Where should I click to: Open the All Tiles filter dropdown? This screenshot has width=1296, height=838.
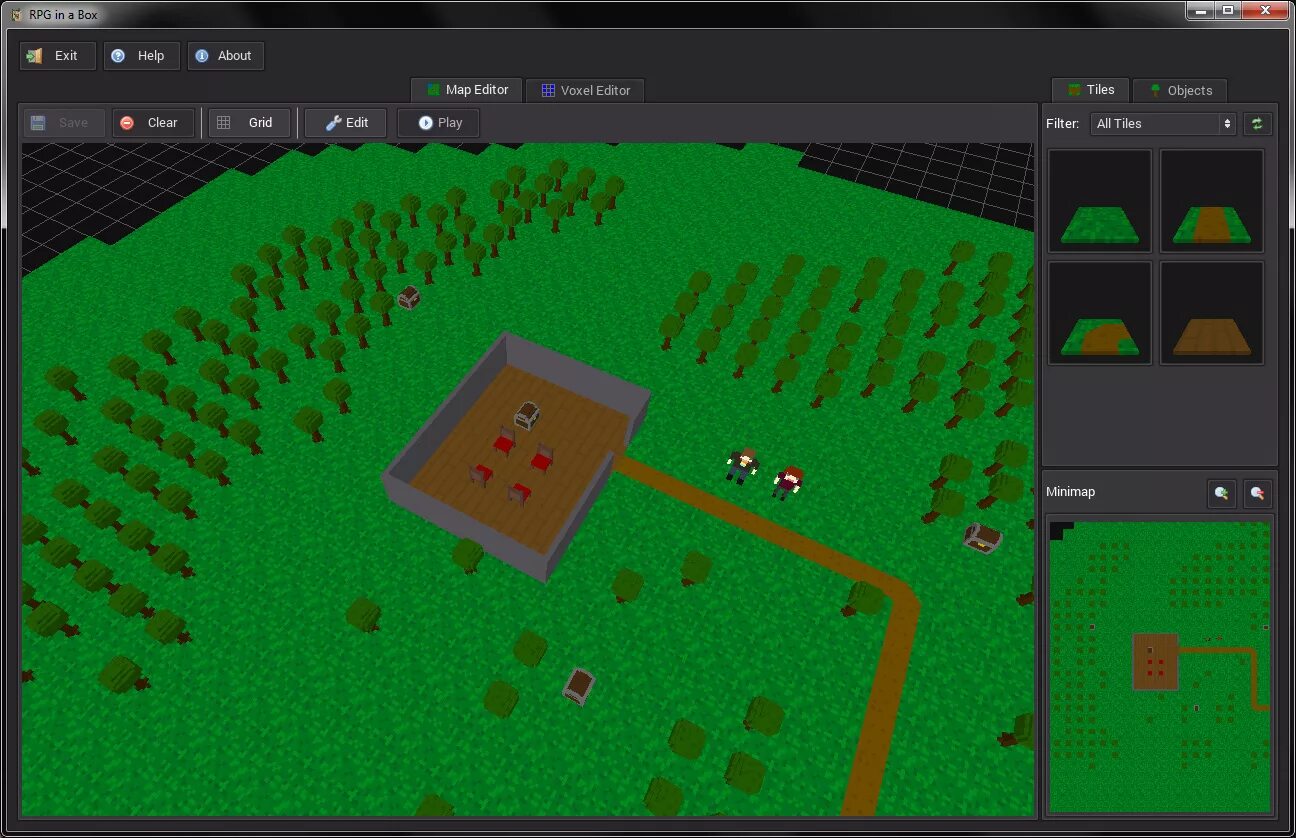(x=1163, y=124)
